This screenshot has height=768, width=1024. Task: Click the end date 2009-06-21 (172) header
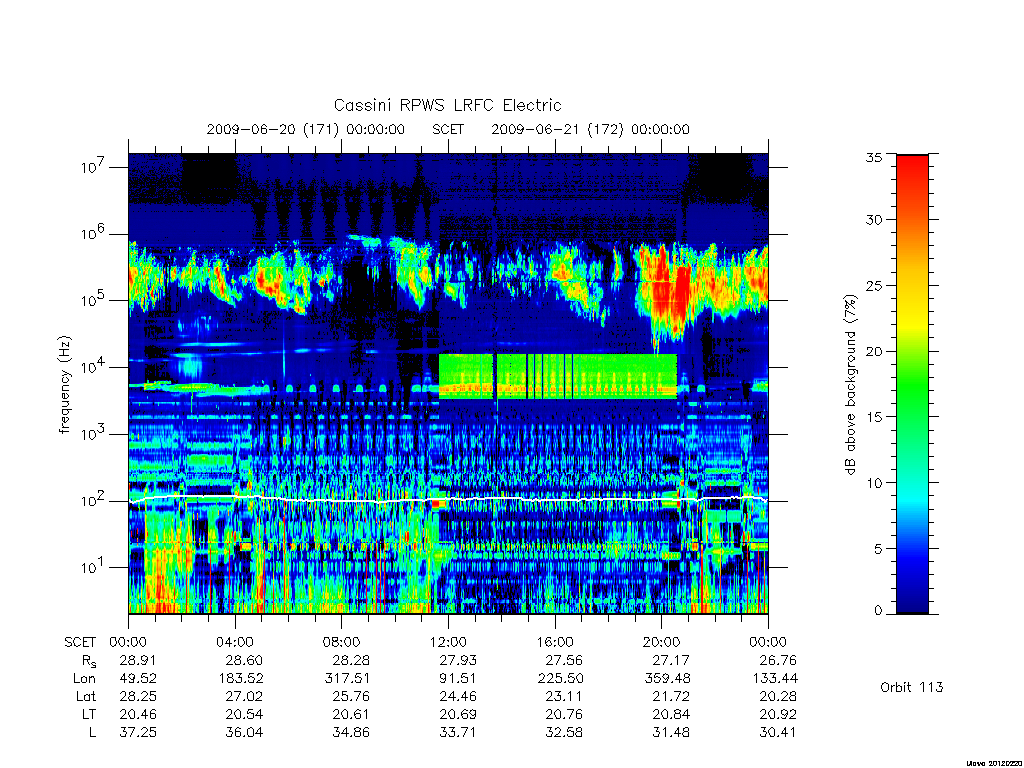[590, 129]
